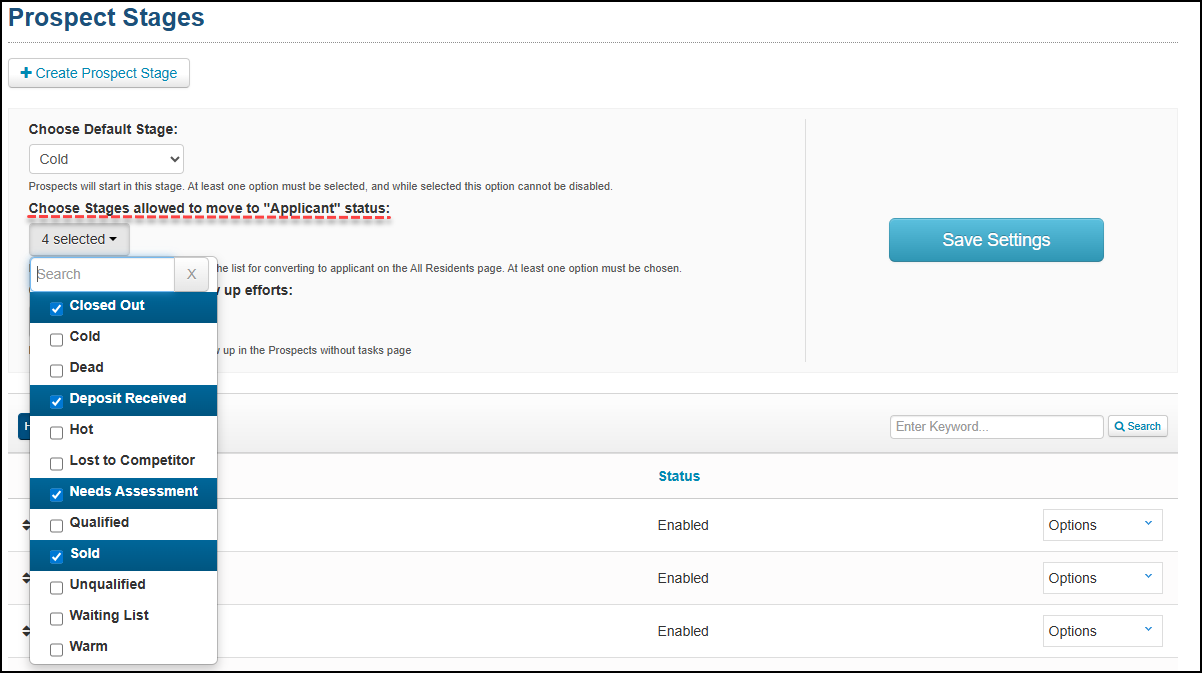Screen dimensions: 1202x673
Task: Check the Warm stage checkbox
Action: click(57, 648)
